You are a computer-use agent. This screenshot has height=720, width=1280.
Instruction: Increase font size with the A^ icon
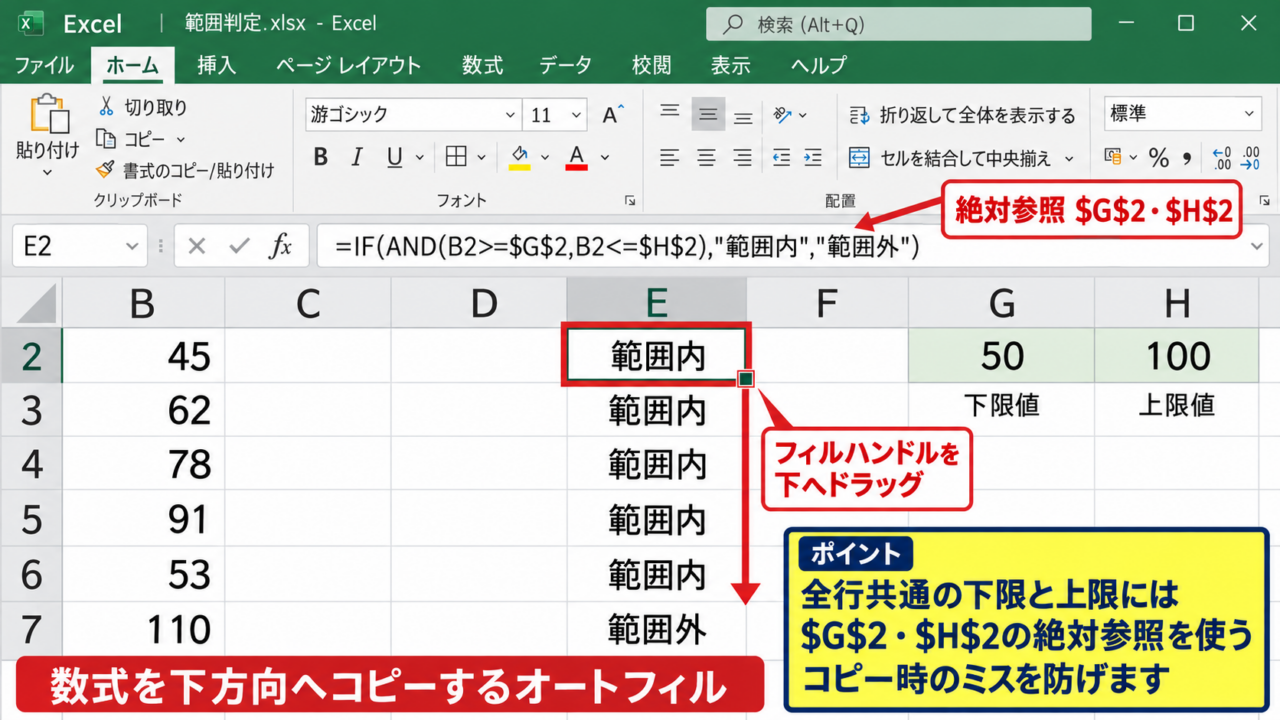(x=613, y=115)
